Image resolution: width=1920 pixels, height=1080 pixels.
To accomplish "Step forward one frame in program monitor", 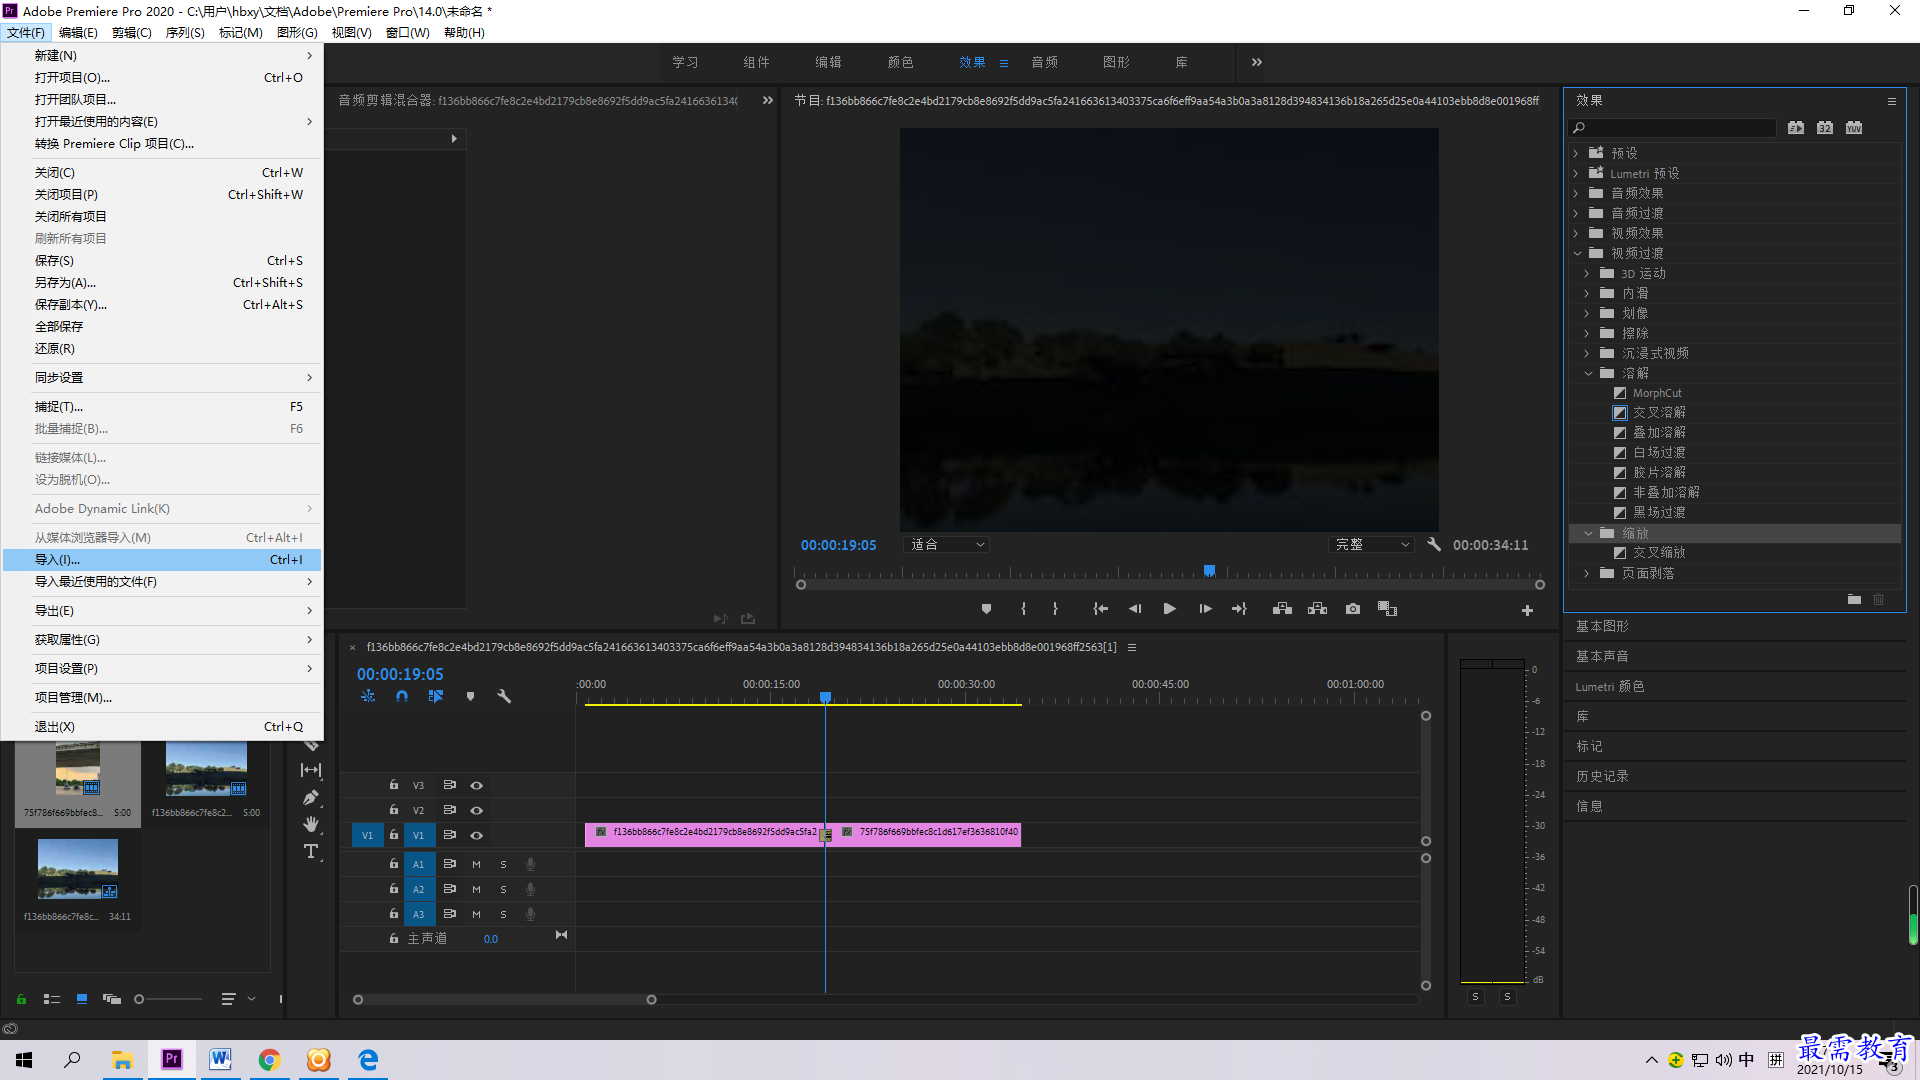I will tap(1205, 609).
